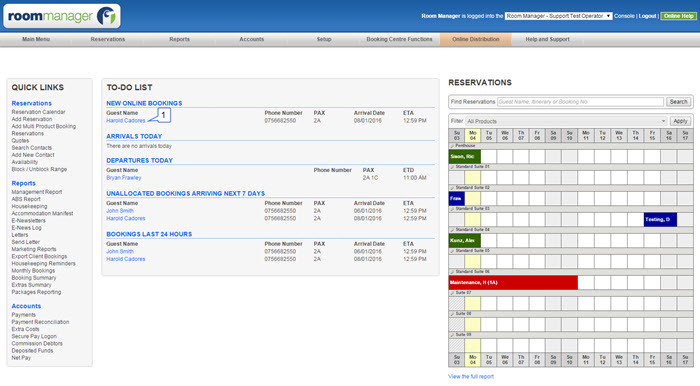The image size is (700, 386).
Task: Click the Logout link
Action: (647, 16)
